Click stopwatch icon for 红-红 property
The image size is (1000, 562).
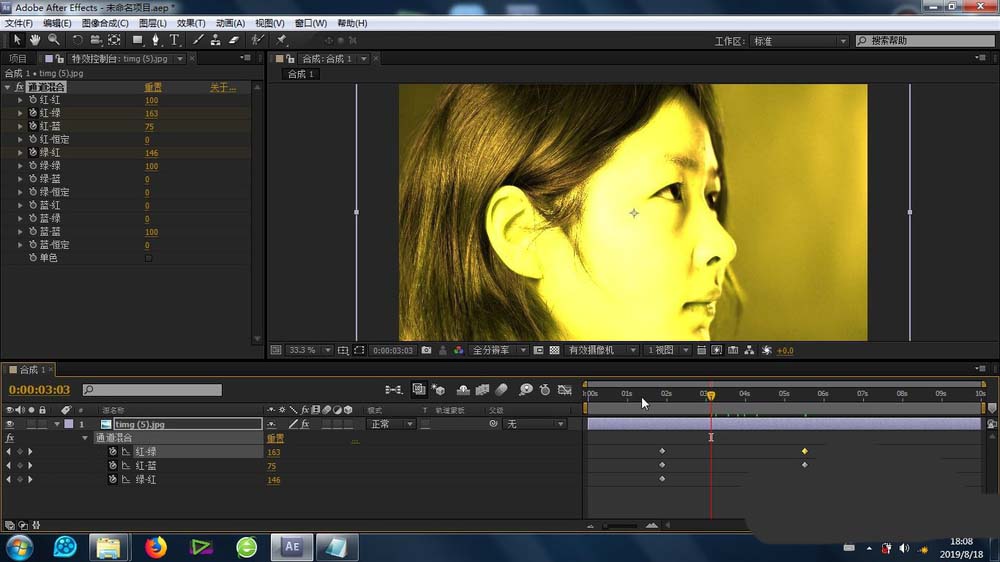click(33, 101)
